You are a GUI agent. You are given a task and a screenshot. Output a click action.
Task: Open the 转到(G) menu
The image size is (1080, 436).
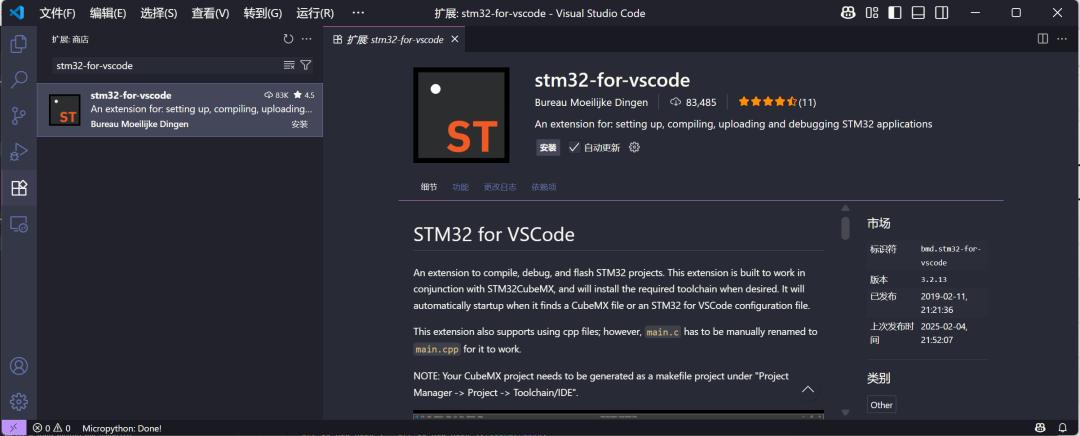coord(263,13)
